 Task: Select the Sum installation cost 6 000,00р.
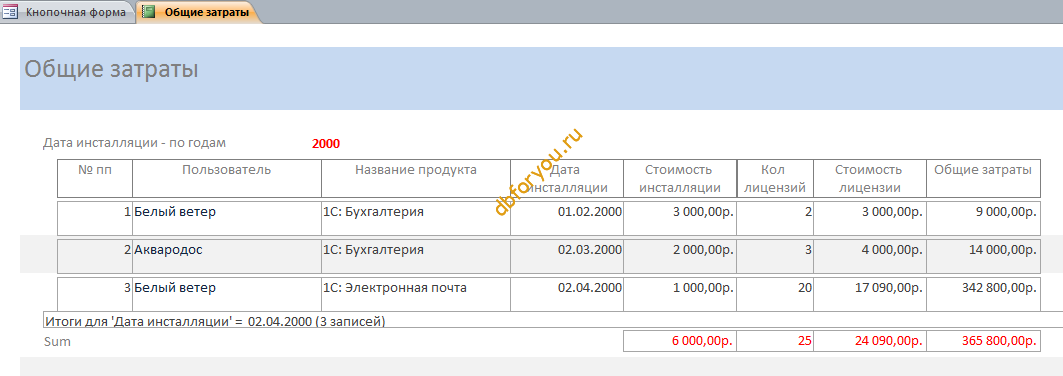tap(680, 341)
